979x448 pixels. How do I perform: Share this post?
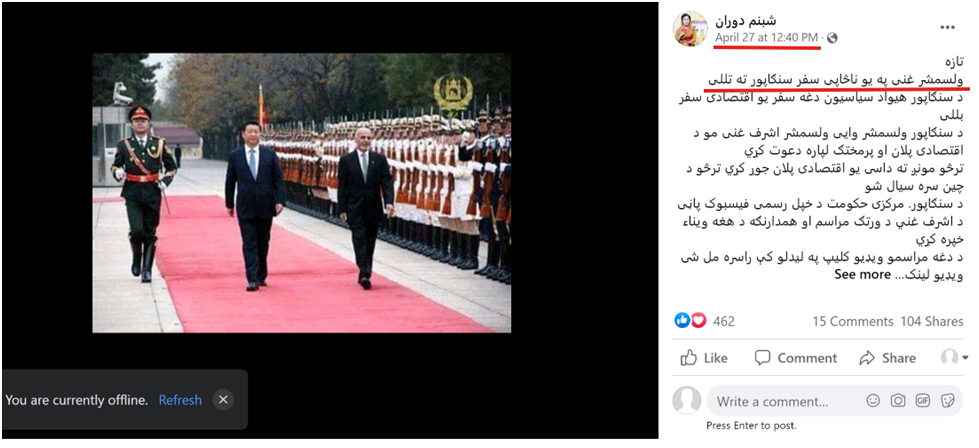point(887,358)
